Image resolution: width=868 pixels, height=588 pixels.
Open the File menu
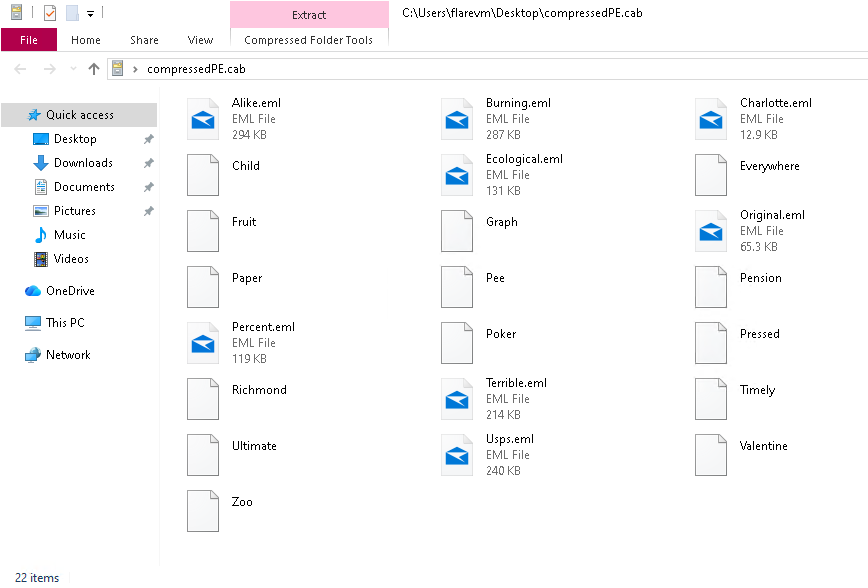click(29, 40)
